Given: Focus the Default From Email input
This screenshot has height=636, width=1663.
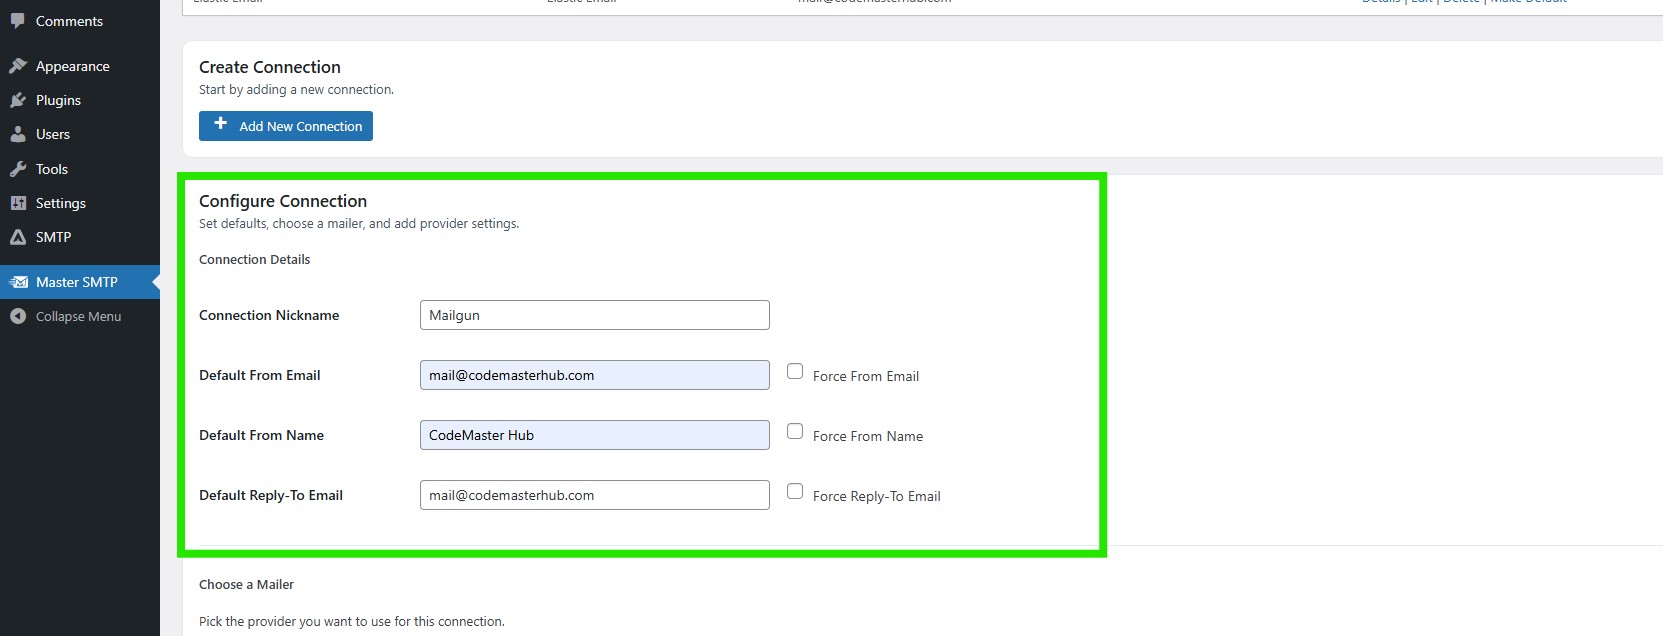Looking at the screenshot, I should pos(594,375).
